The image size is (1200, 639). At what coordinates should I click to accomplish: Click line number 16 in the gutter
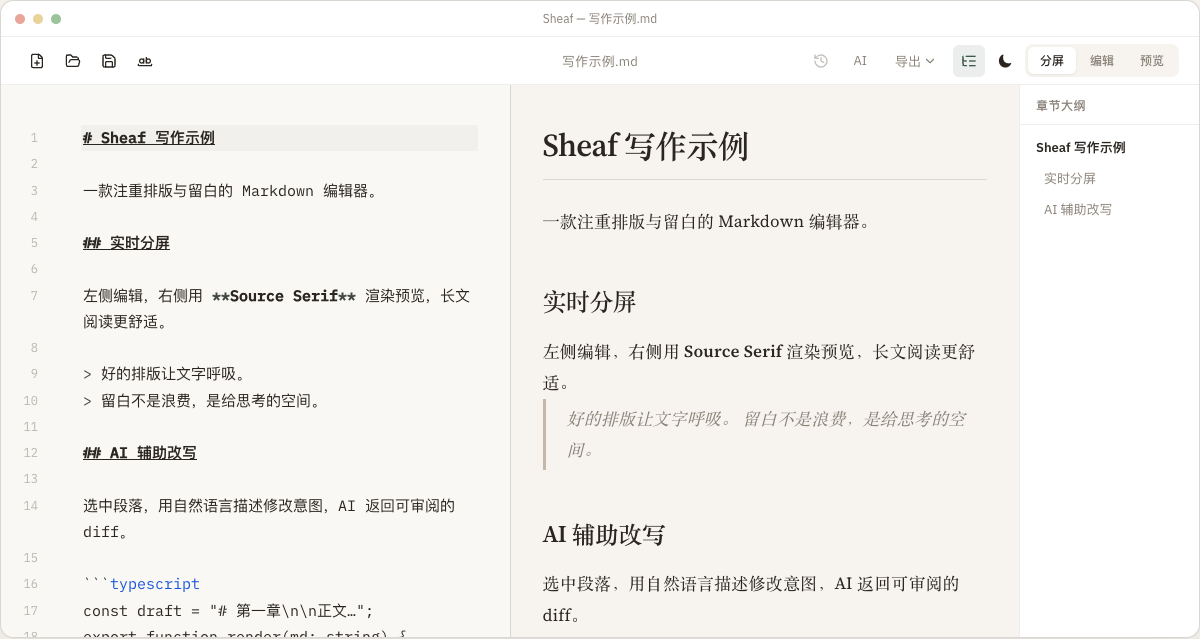(x=31, y=584)
